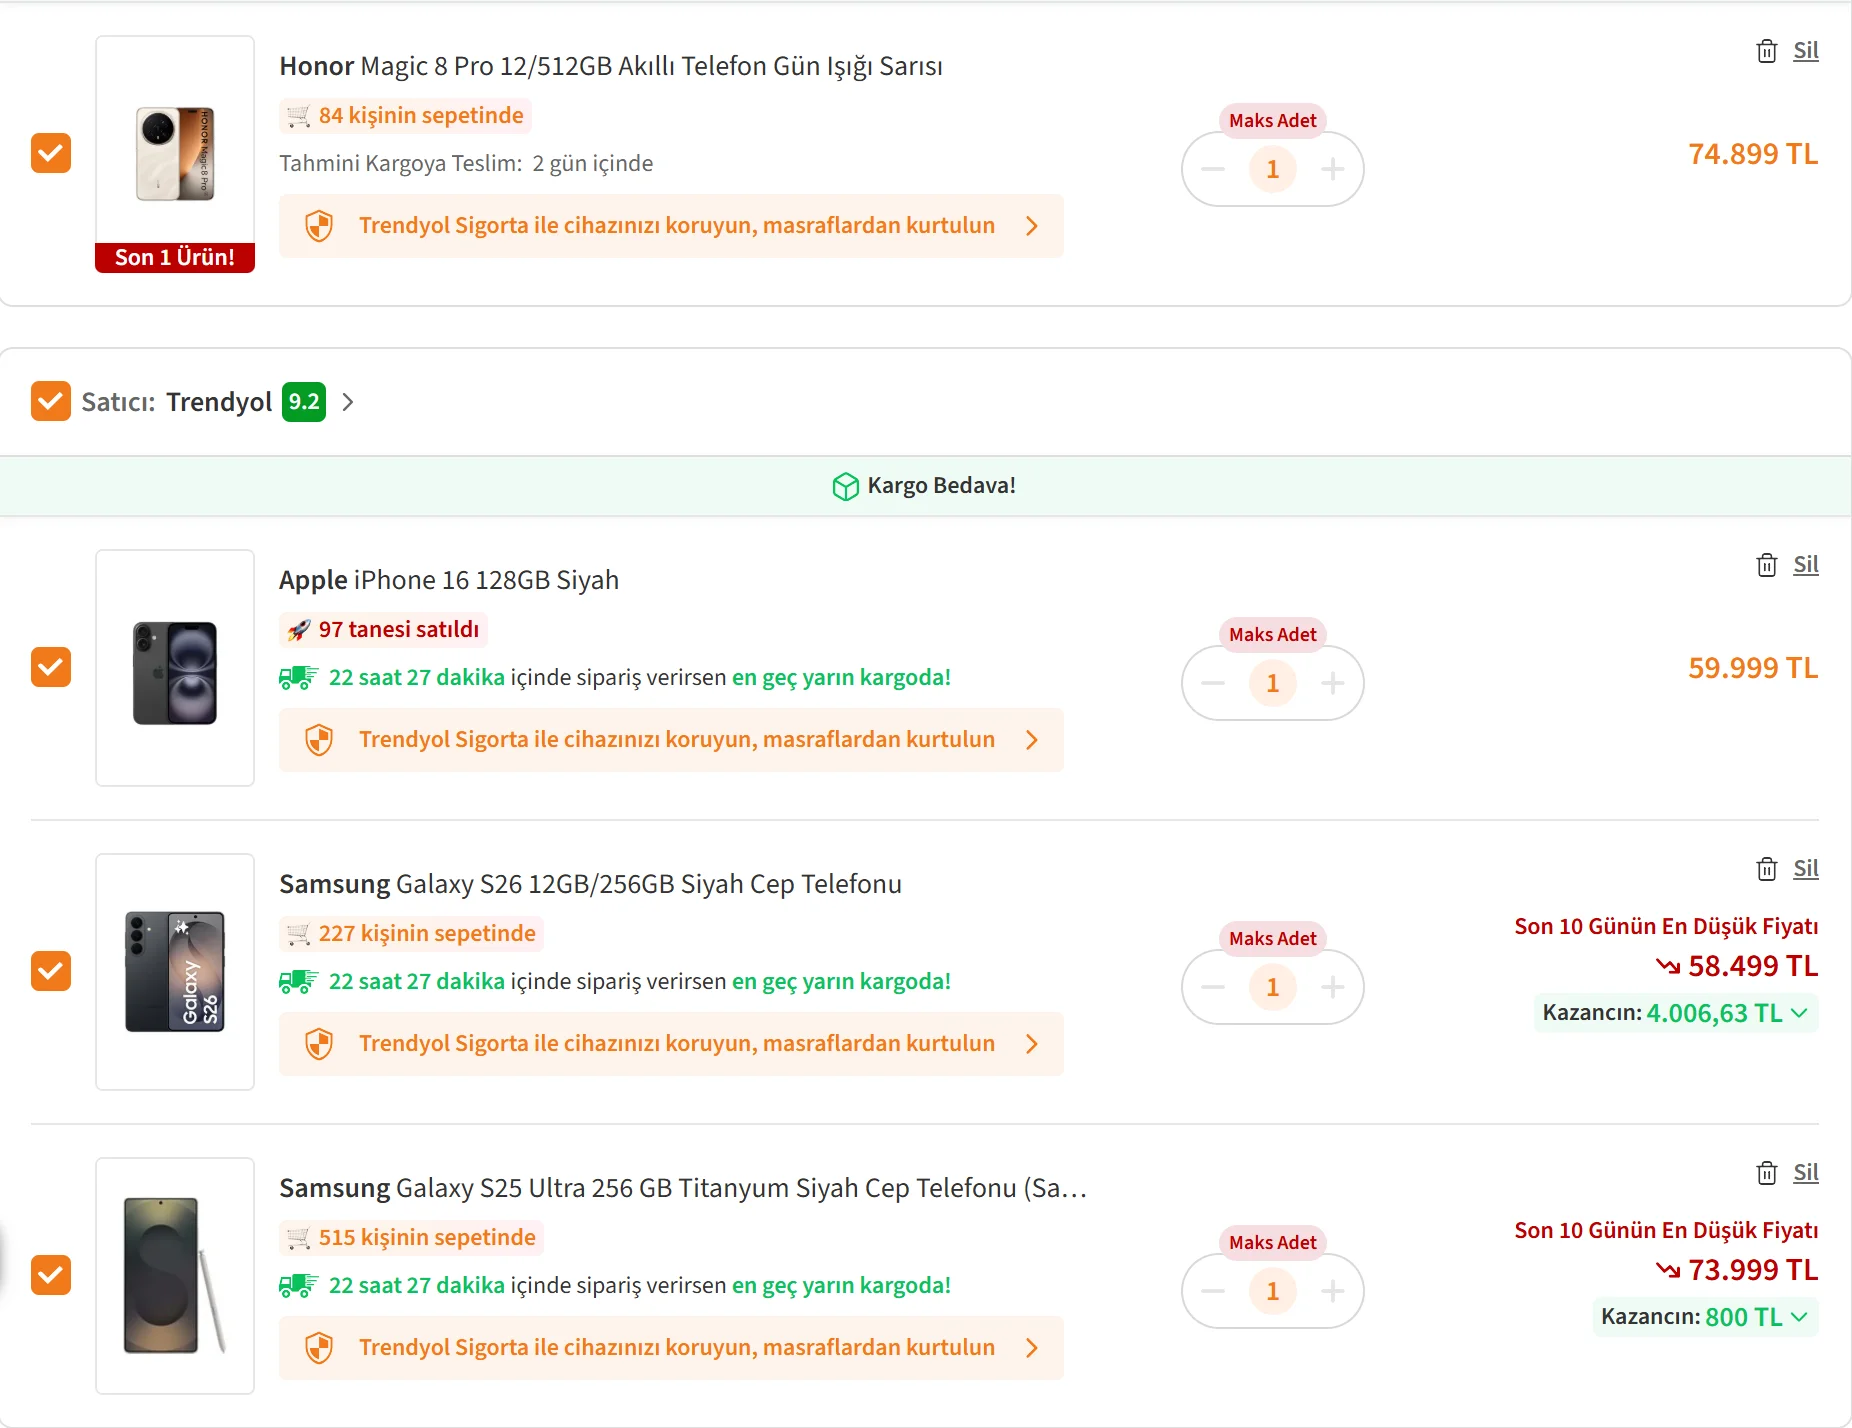
Task: Click the trash icon for Honor Magic 8 Pro
Action: pyautogui.click(x=1767, y=51)
